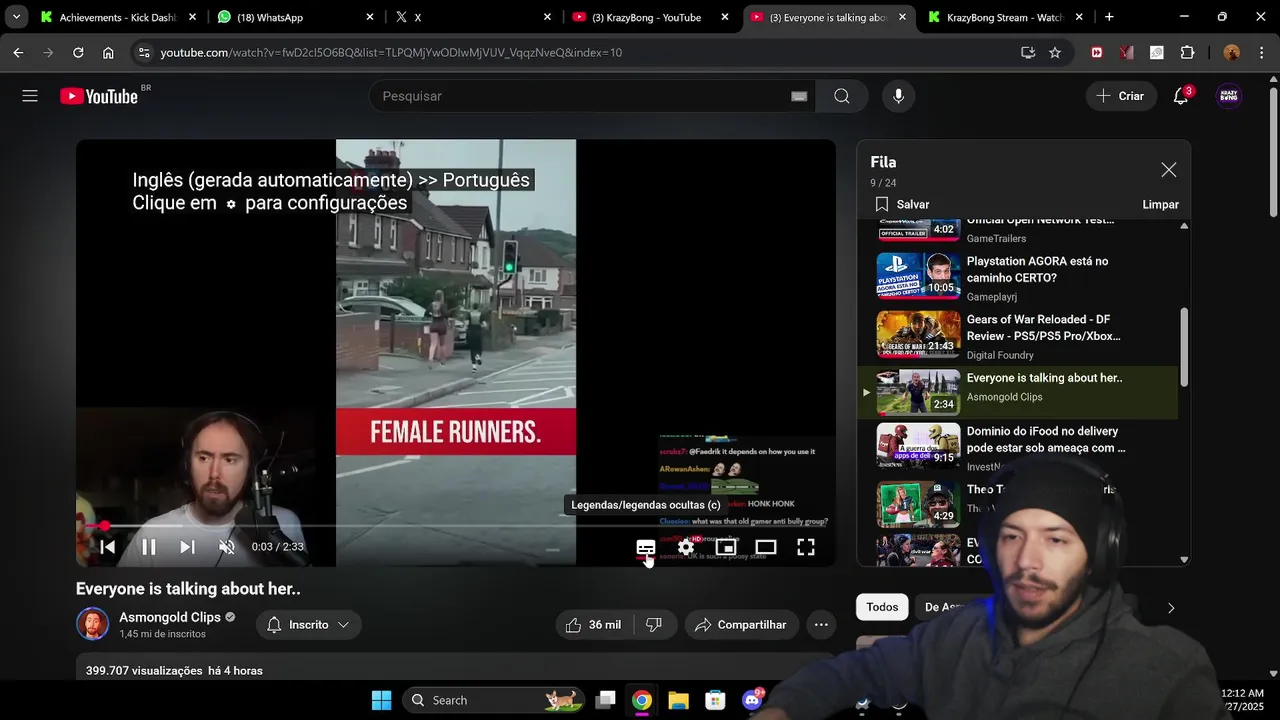1280x720 pixels.
Task: Open File Explorer from taskbar
Action: pyautogui.click(x=678, y=700)
